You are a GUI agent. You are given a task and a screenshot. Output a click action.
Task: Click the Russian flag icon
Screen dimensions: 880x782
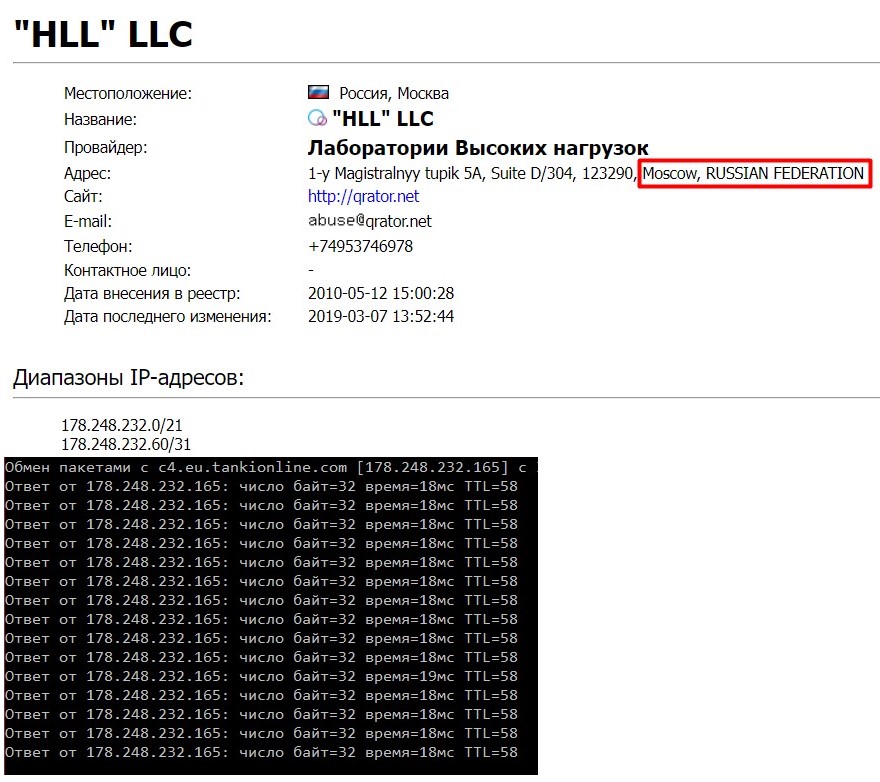[x=318, y=92]
